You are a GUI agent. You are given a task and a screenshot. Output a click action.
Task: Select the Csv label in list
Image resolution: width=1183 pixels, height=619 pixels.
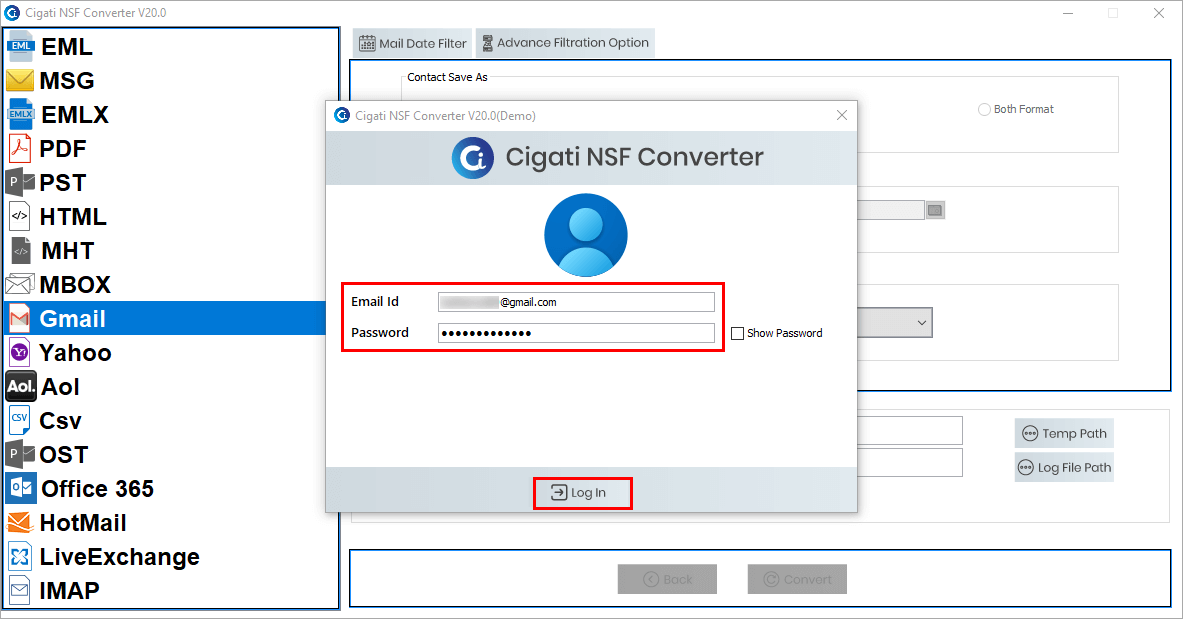point(60,420)
